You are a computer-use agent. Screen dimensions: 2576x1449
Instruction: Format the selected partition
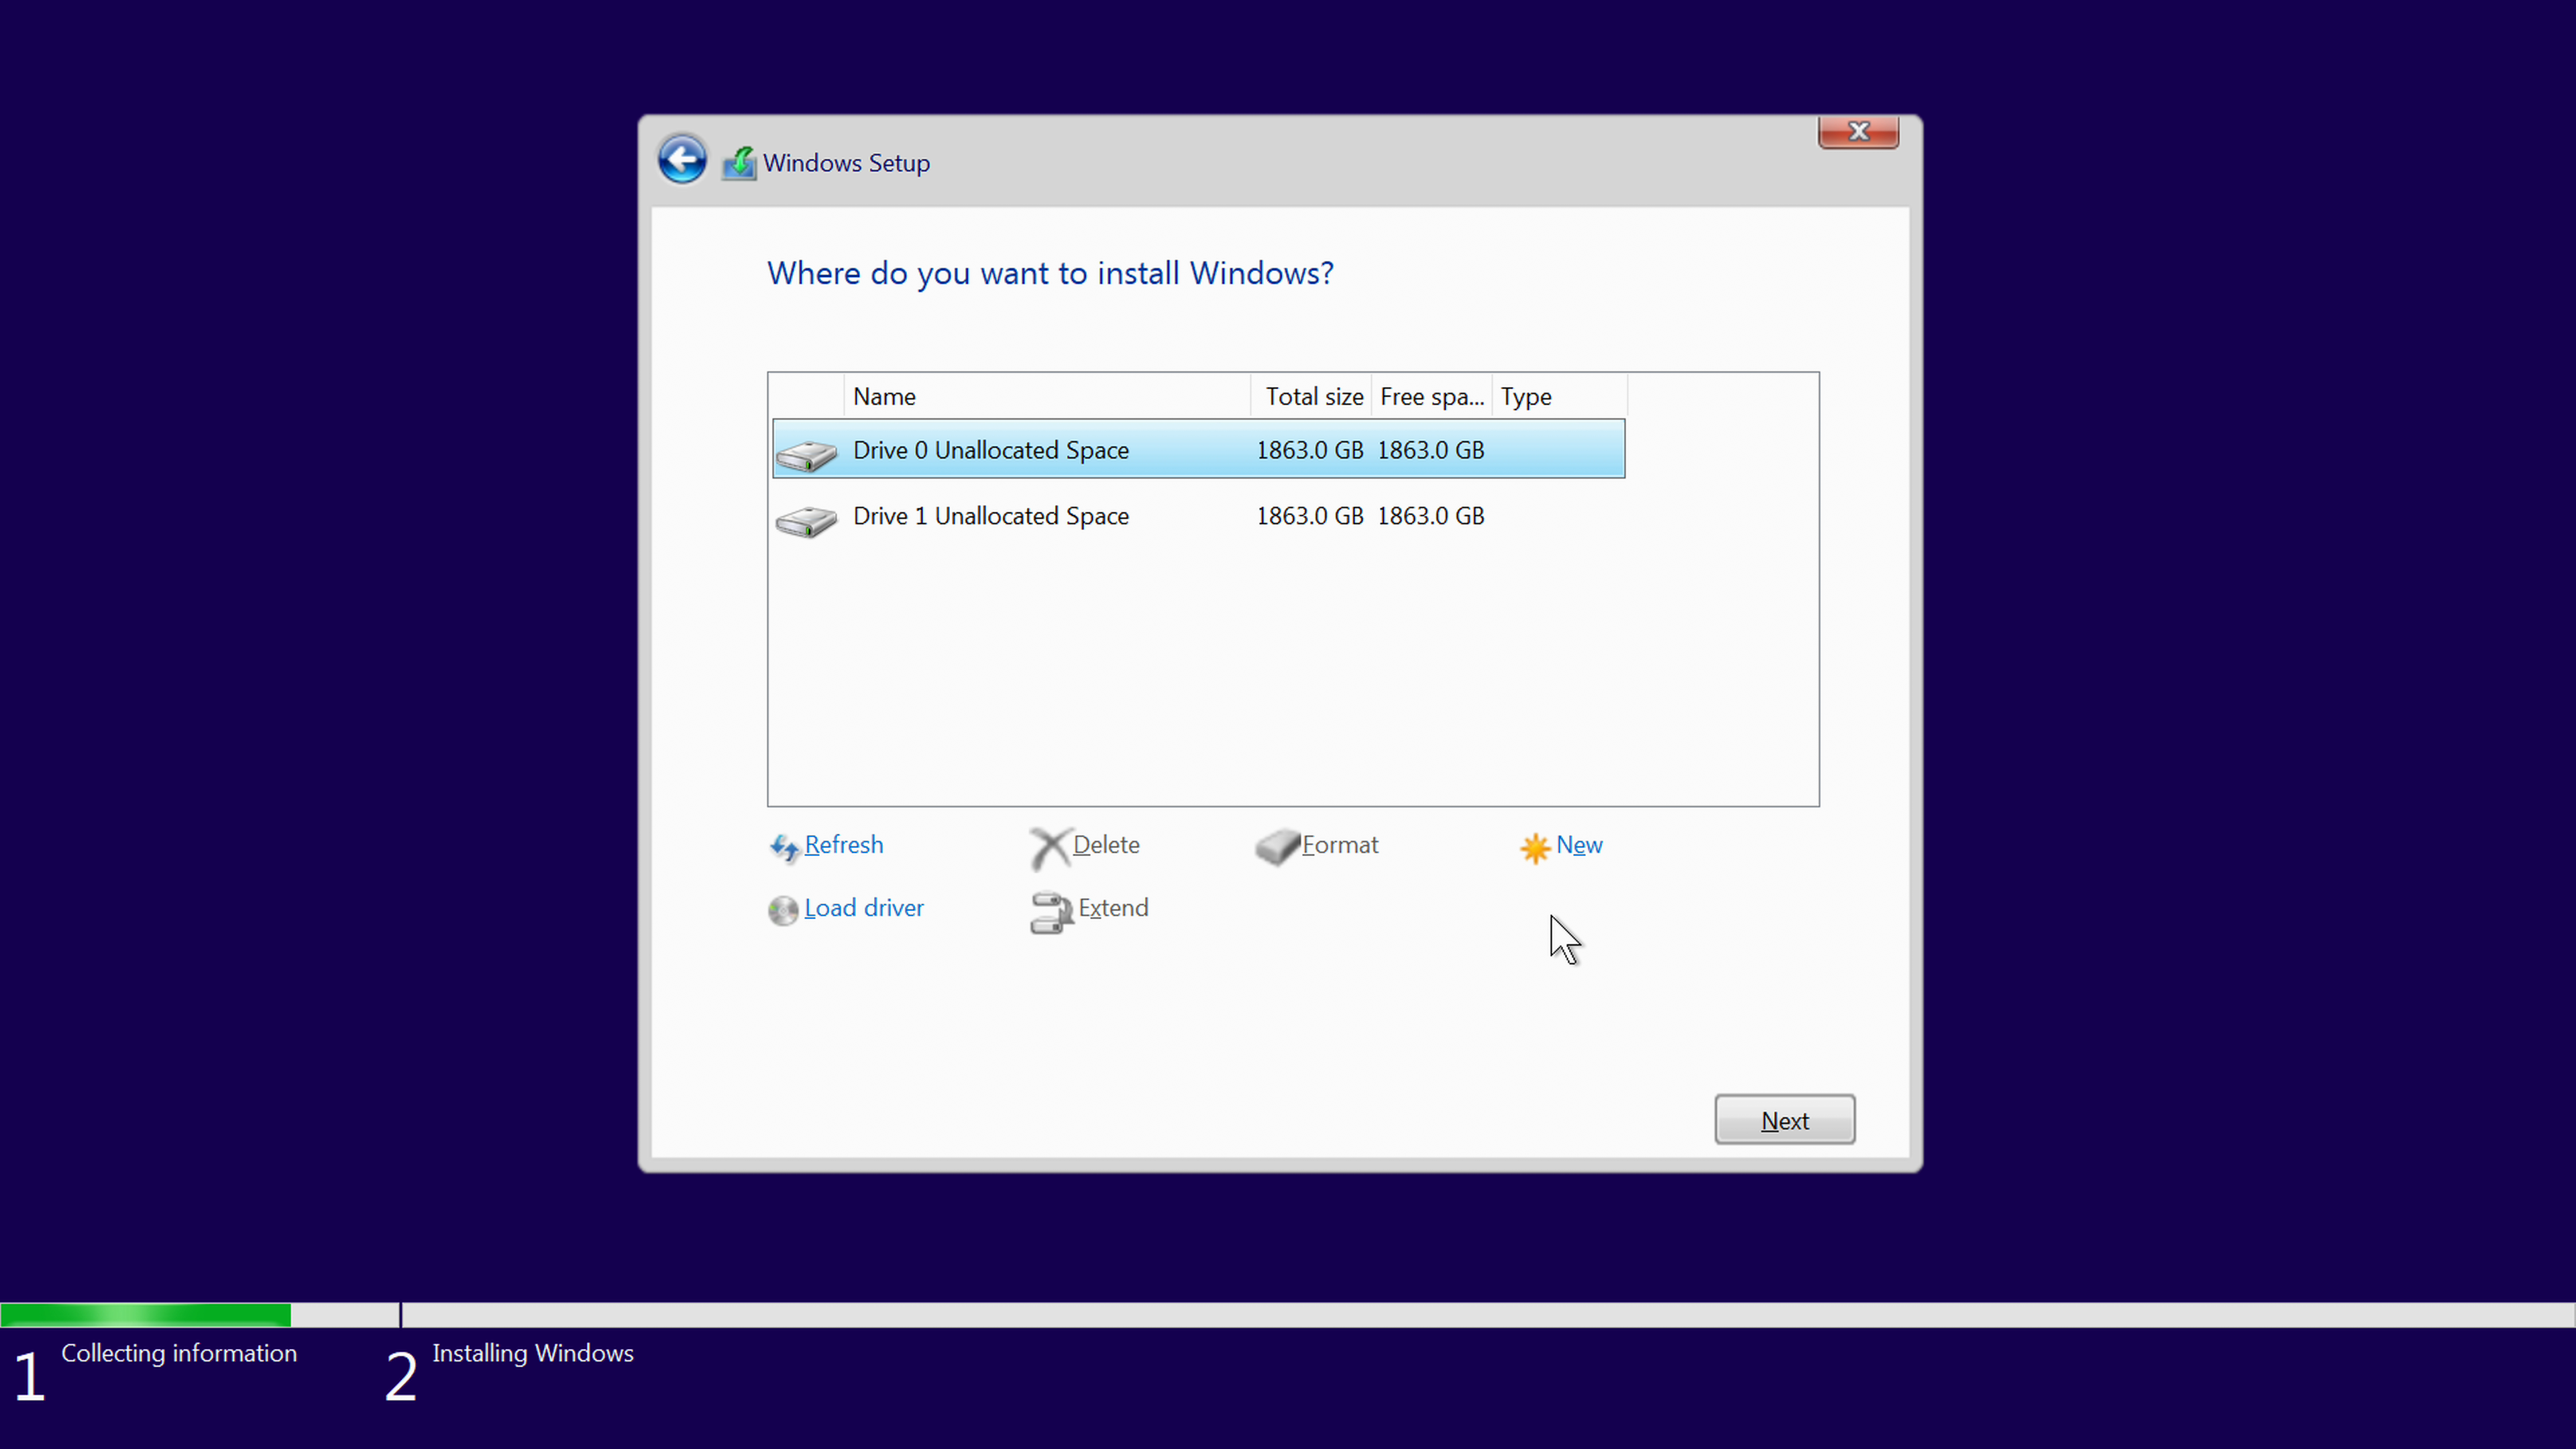tap(1340, 845)
